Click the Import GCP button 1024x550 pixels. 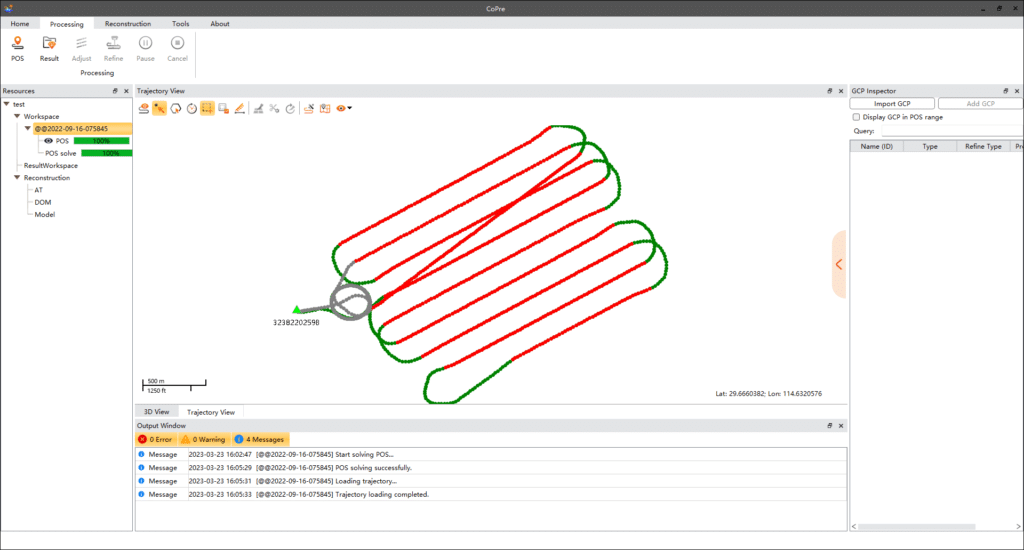[x=892, y=103]
